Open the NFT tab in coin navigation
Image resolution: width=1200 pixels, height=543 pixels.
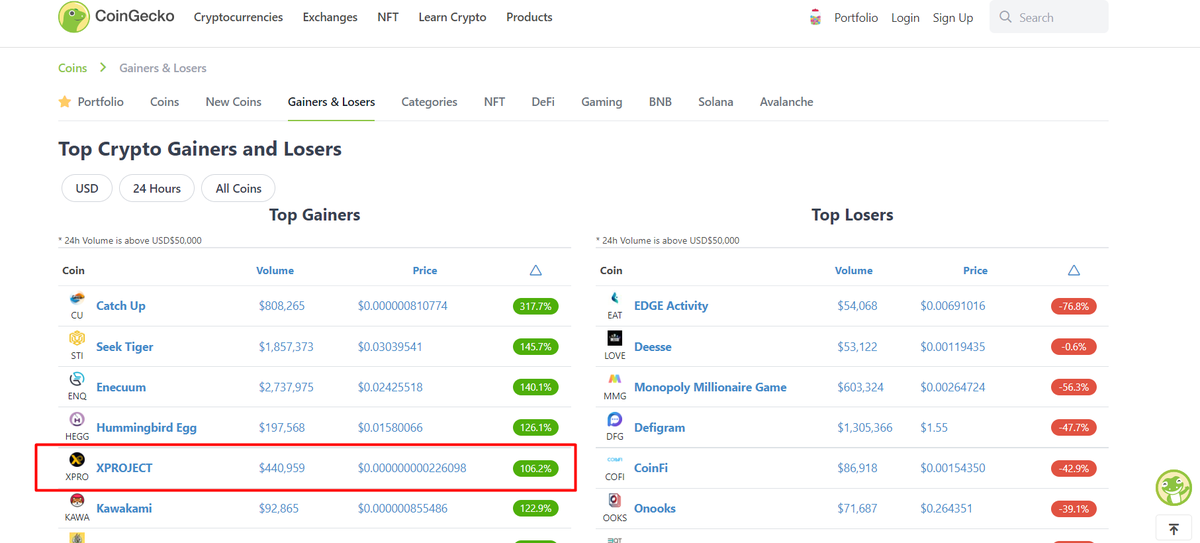(x=494, y=102)
